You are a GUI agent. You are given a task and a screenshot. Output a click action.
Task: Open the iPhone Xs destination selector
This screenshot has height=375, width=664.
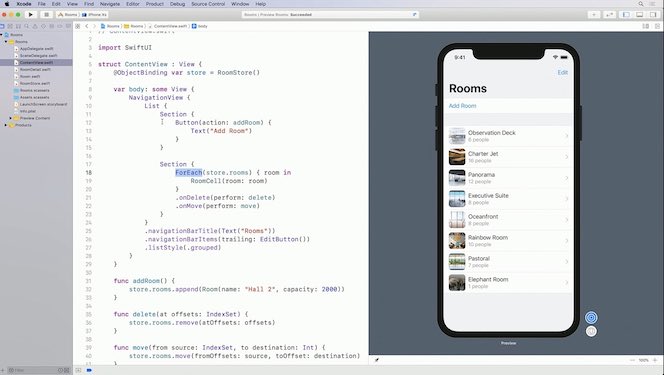coord(94,14)
